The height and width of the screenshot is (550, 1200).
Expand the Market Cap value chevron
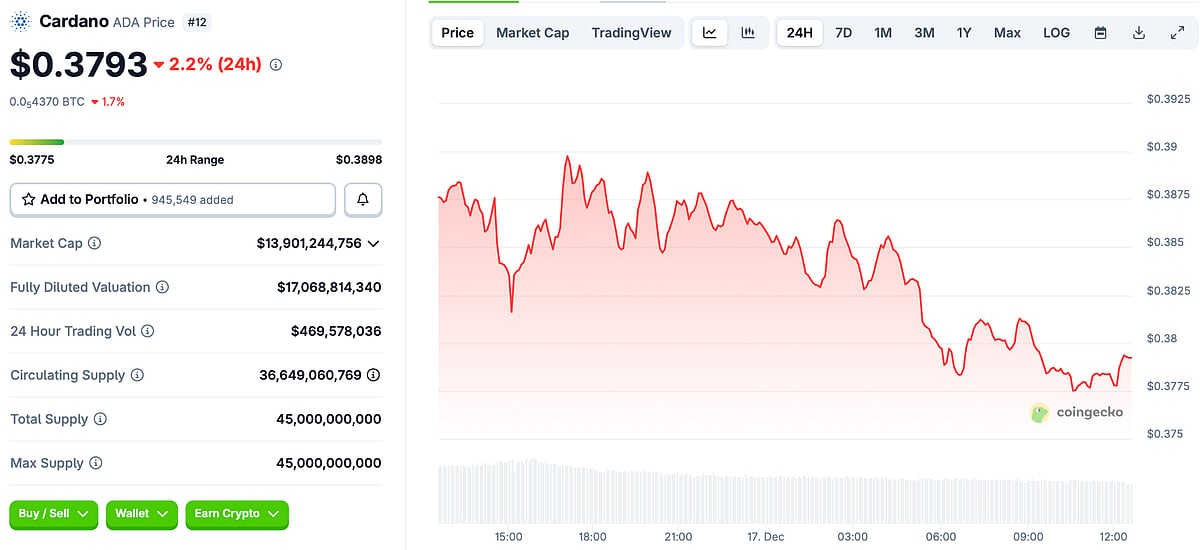pyautogui.click(x=373, y=243)
